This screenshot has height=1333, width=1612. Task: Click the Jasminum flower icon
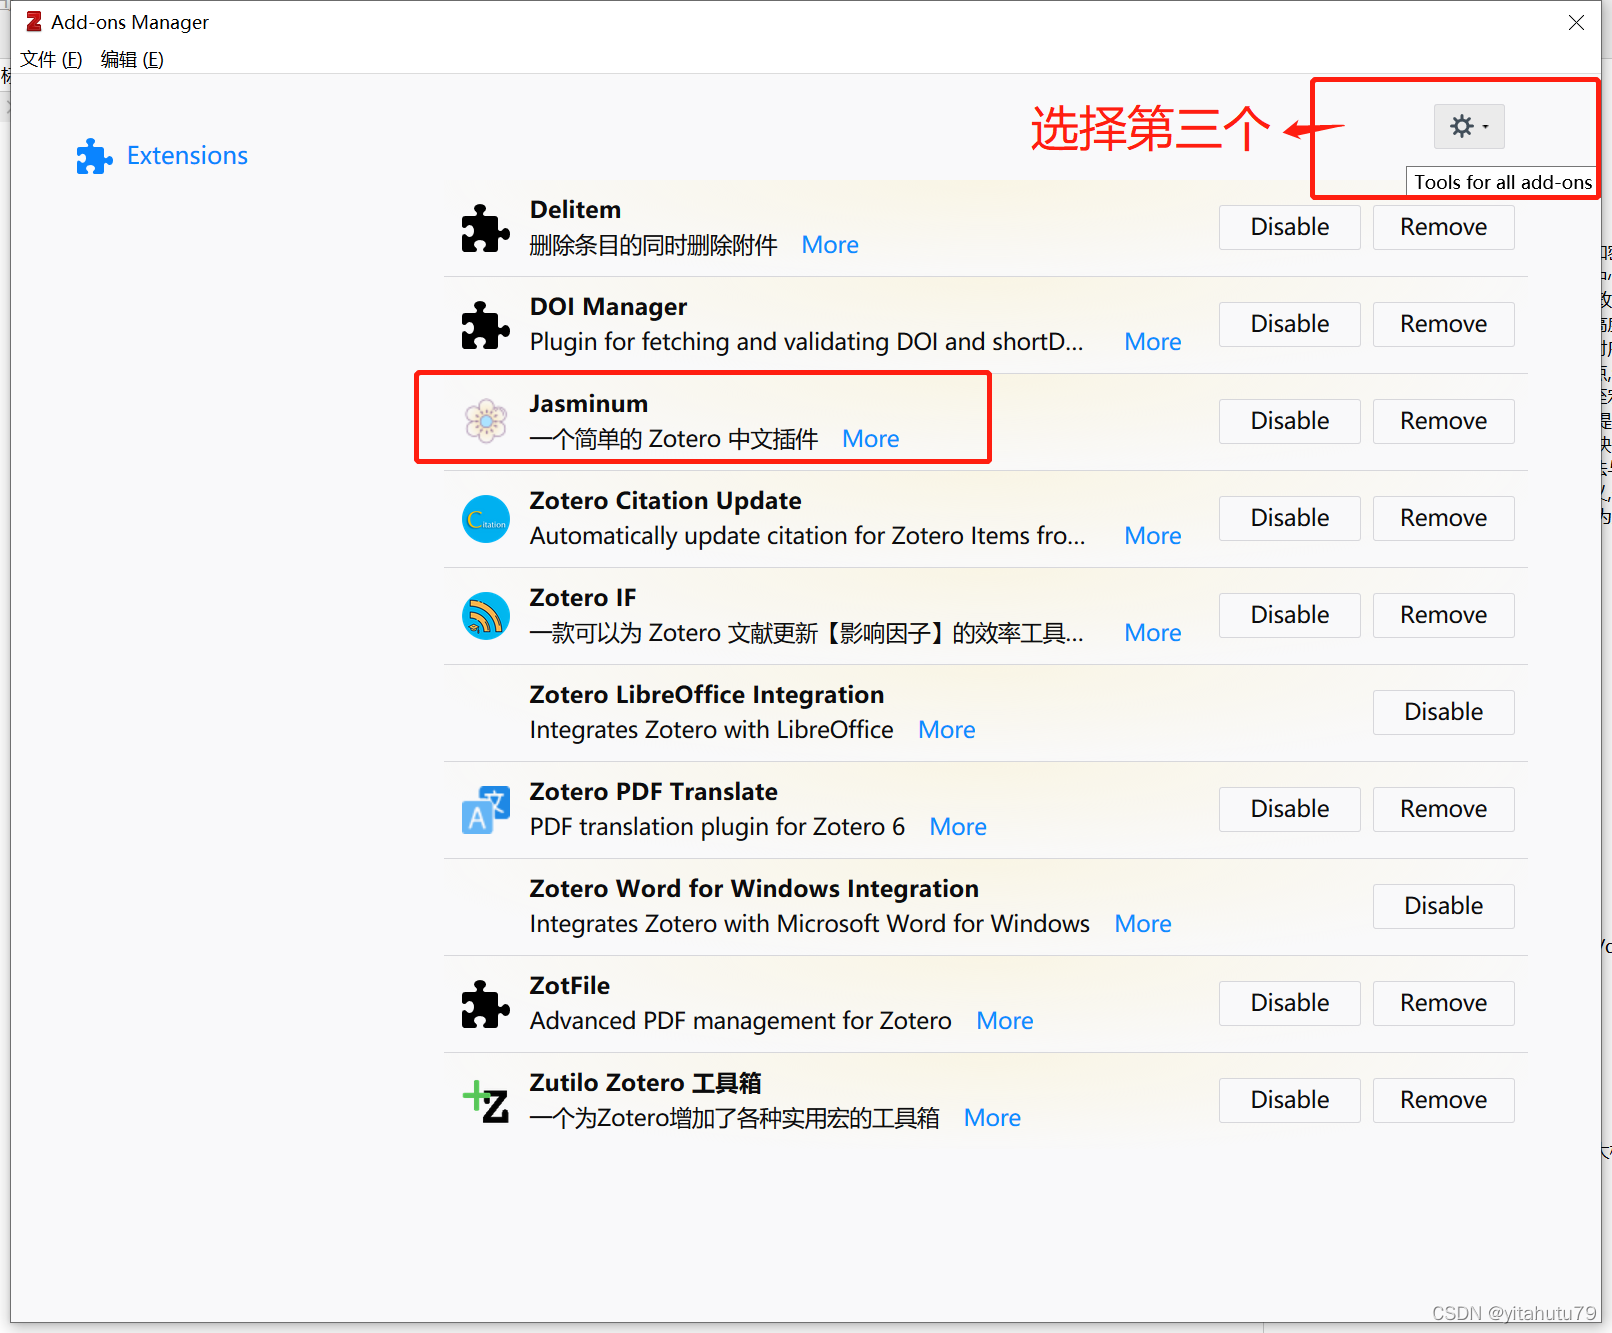coord(486,422)
